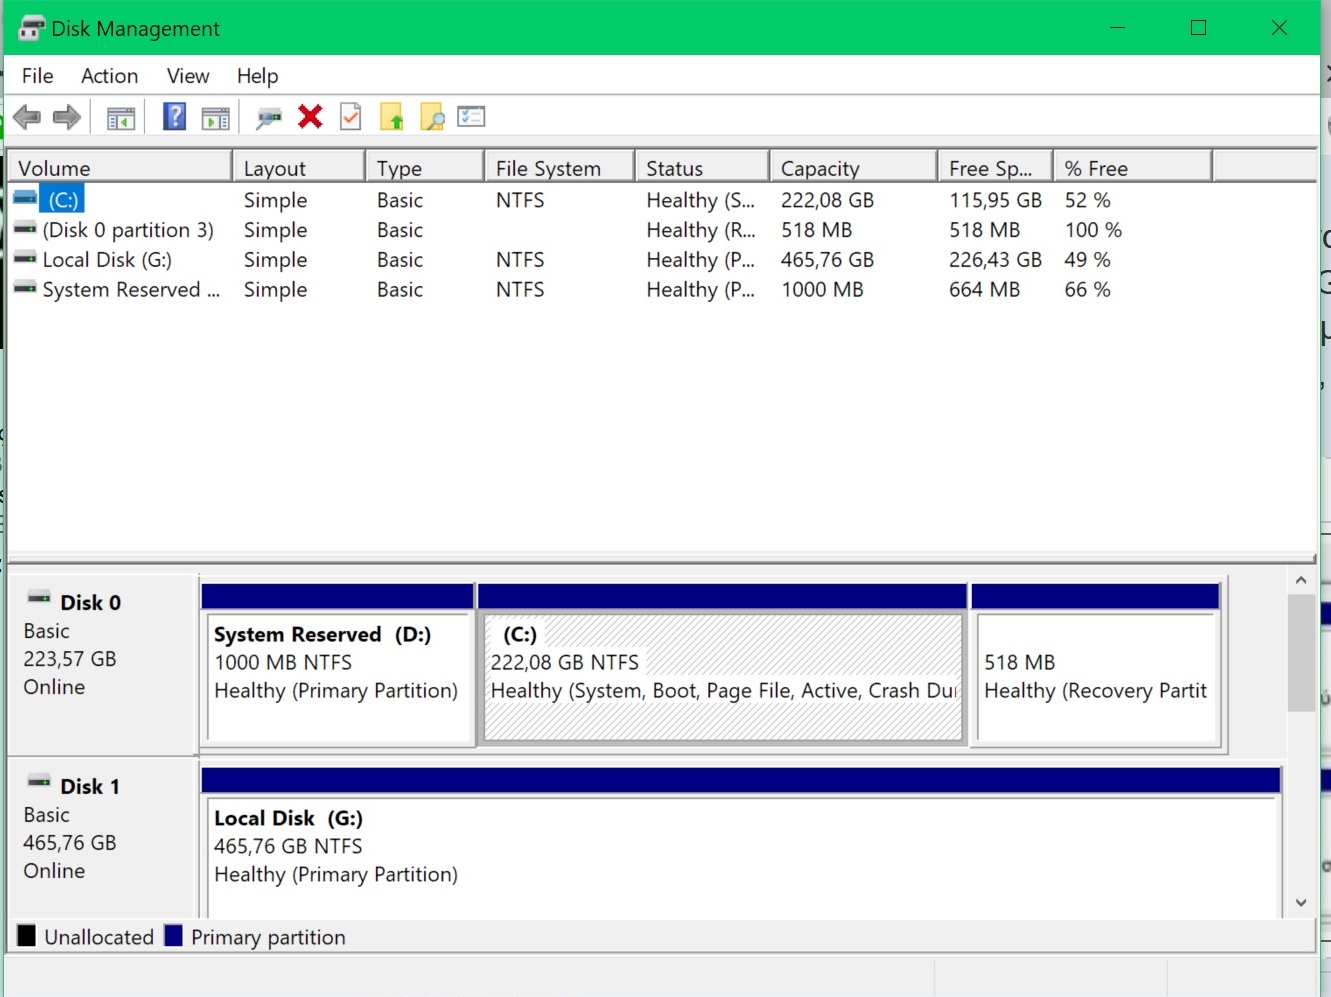Viewport: 1331px width, 997px height.
Task: Click the Connect drive plug icon
Action: 268,118
